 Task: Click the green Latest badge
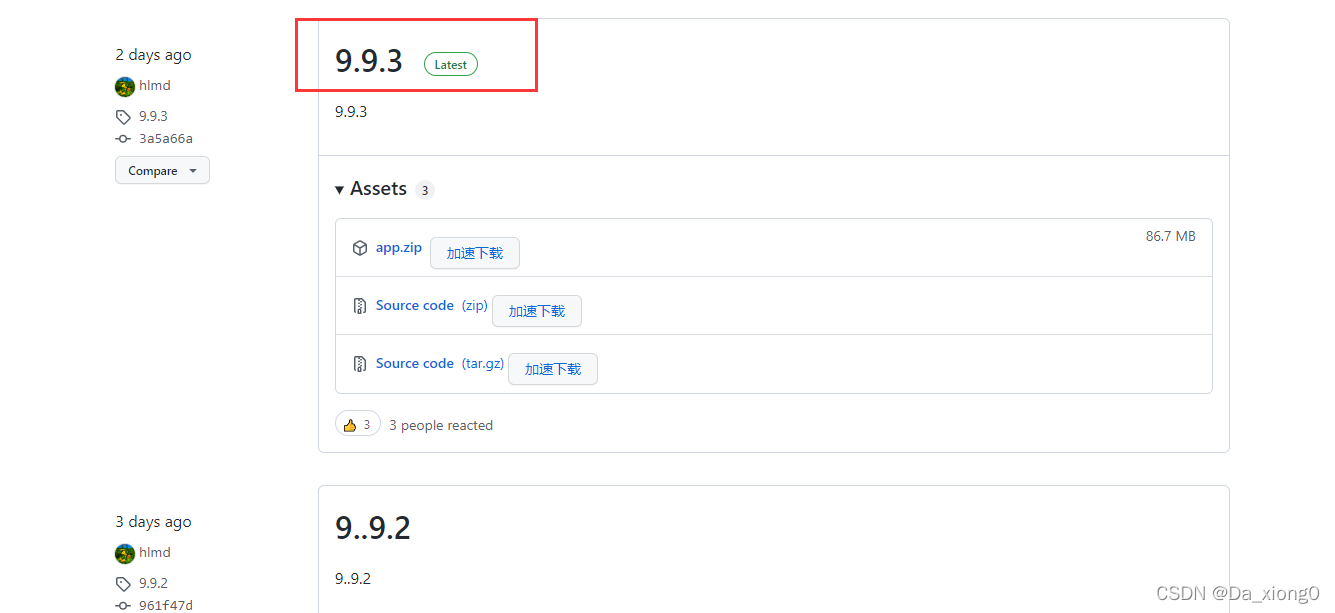coord(451,64)
